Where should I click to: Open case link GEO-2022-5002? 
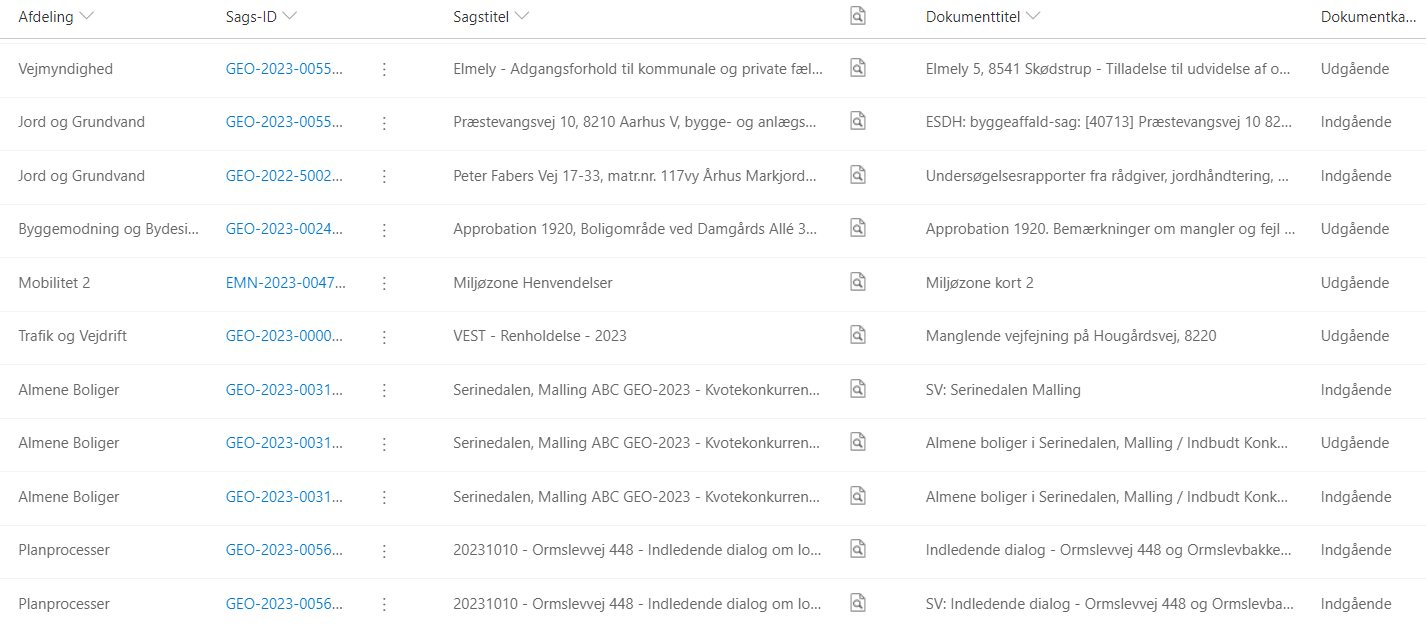point(286,176)
